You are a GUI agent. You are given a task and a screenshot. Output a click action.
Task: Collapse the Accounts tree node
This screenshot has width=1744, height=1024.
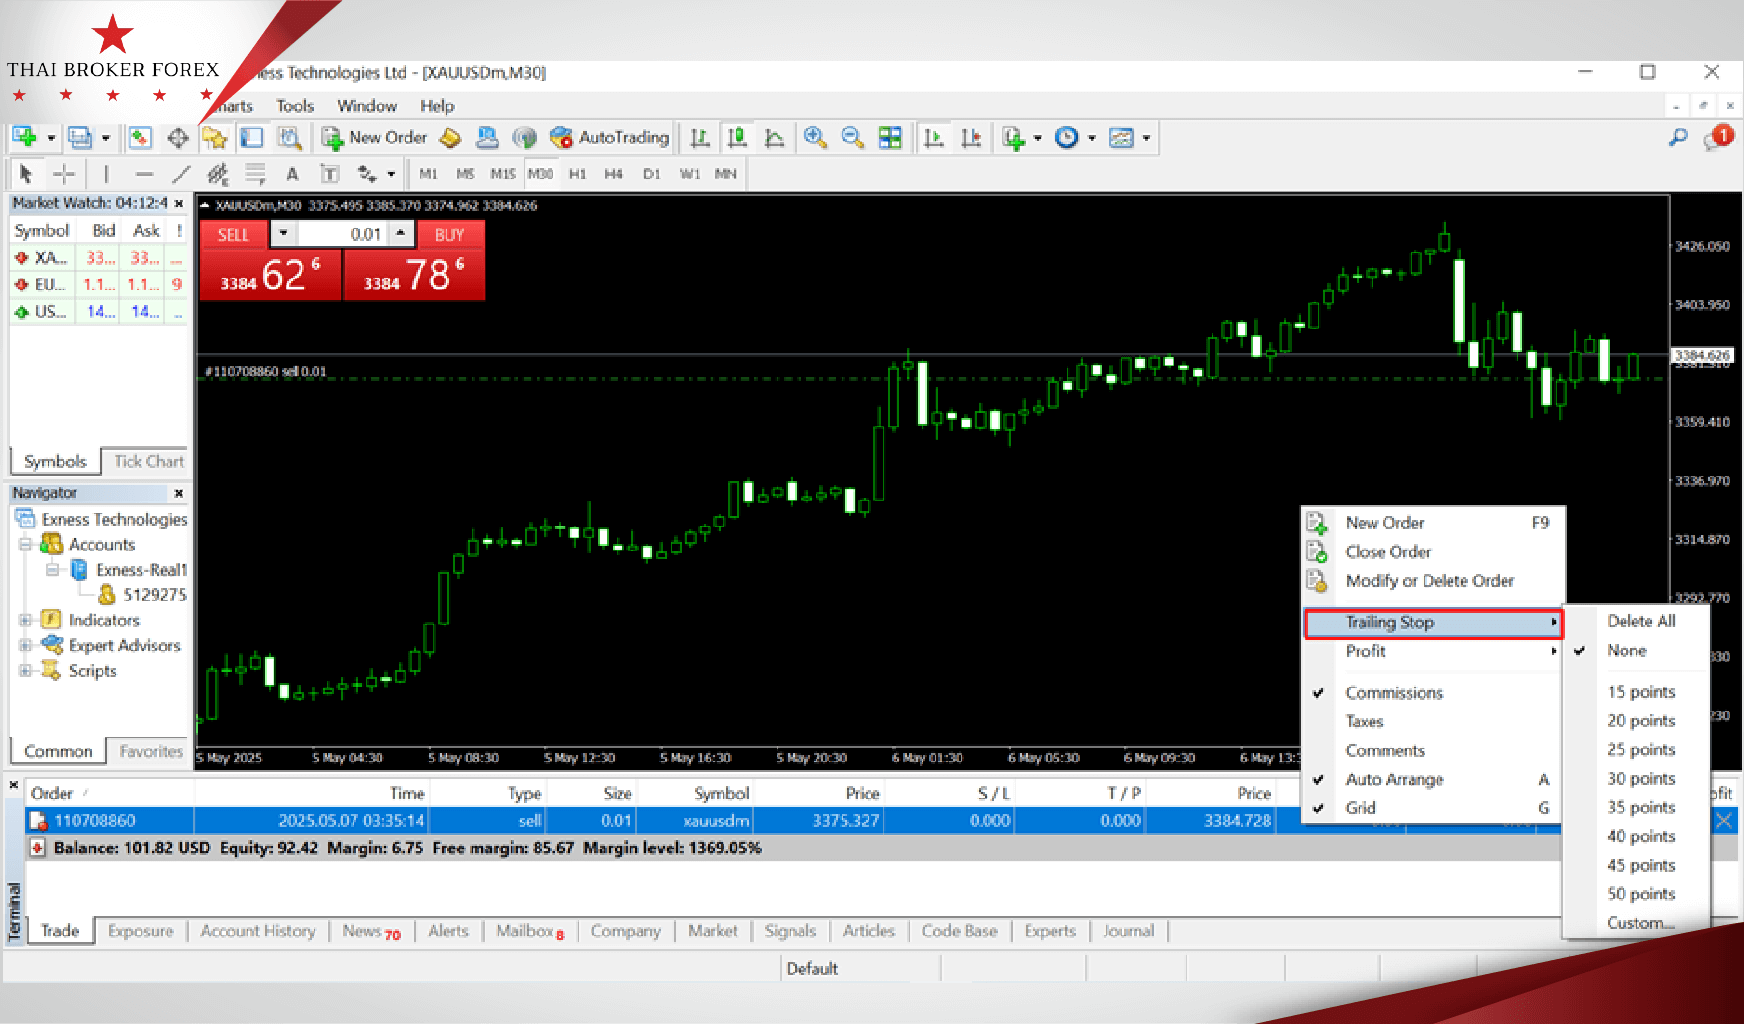(x=25, y=545)
